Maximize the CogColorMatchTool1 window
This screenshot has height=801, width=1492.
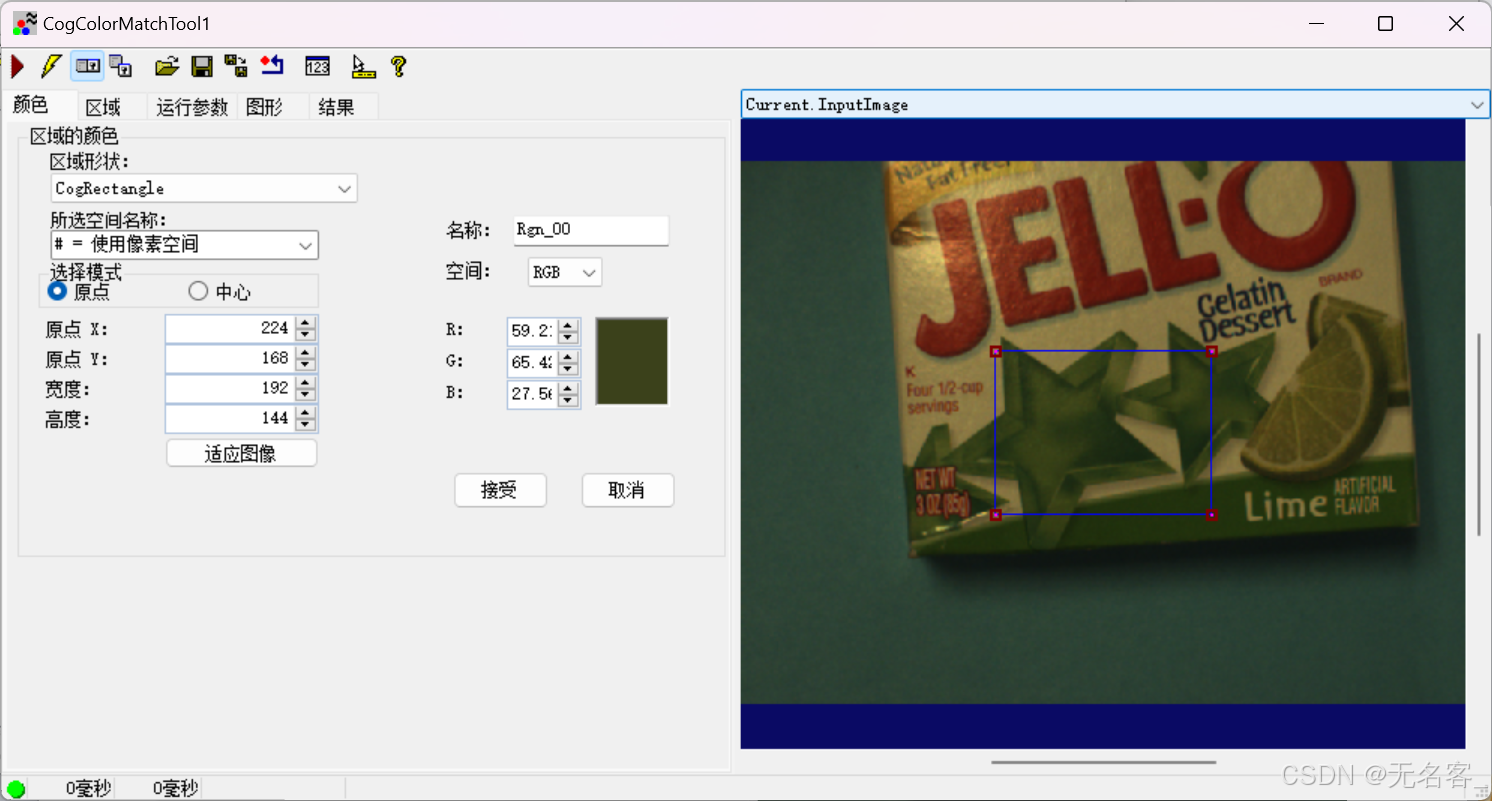click(1385, 24)
